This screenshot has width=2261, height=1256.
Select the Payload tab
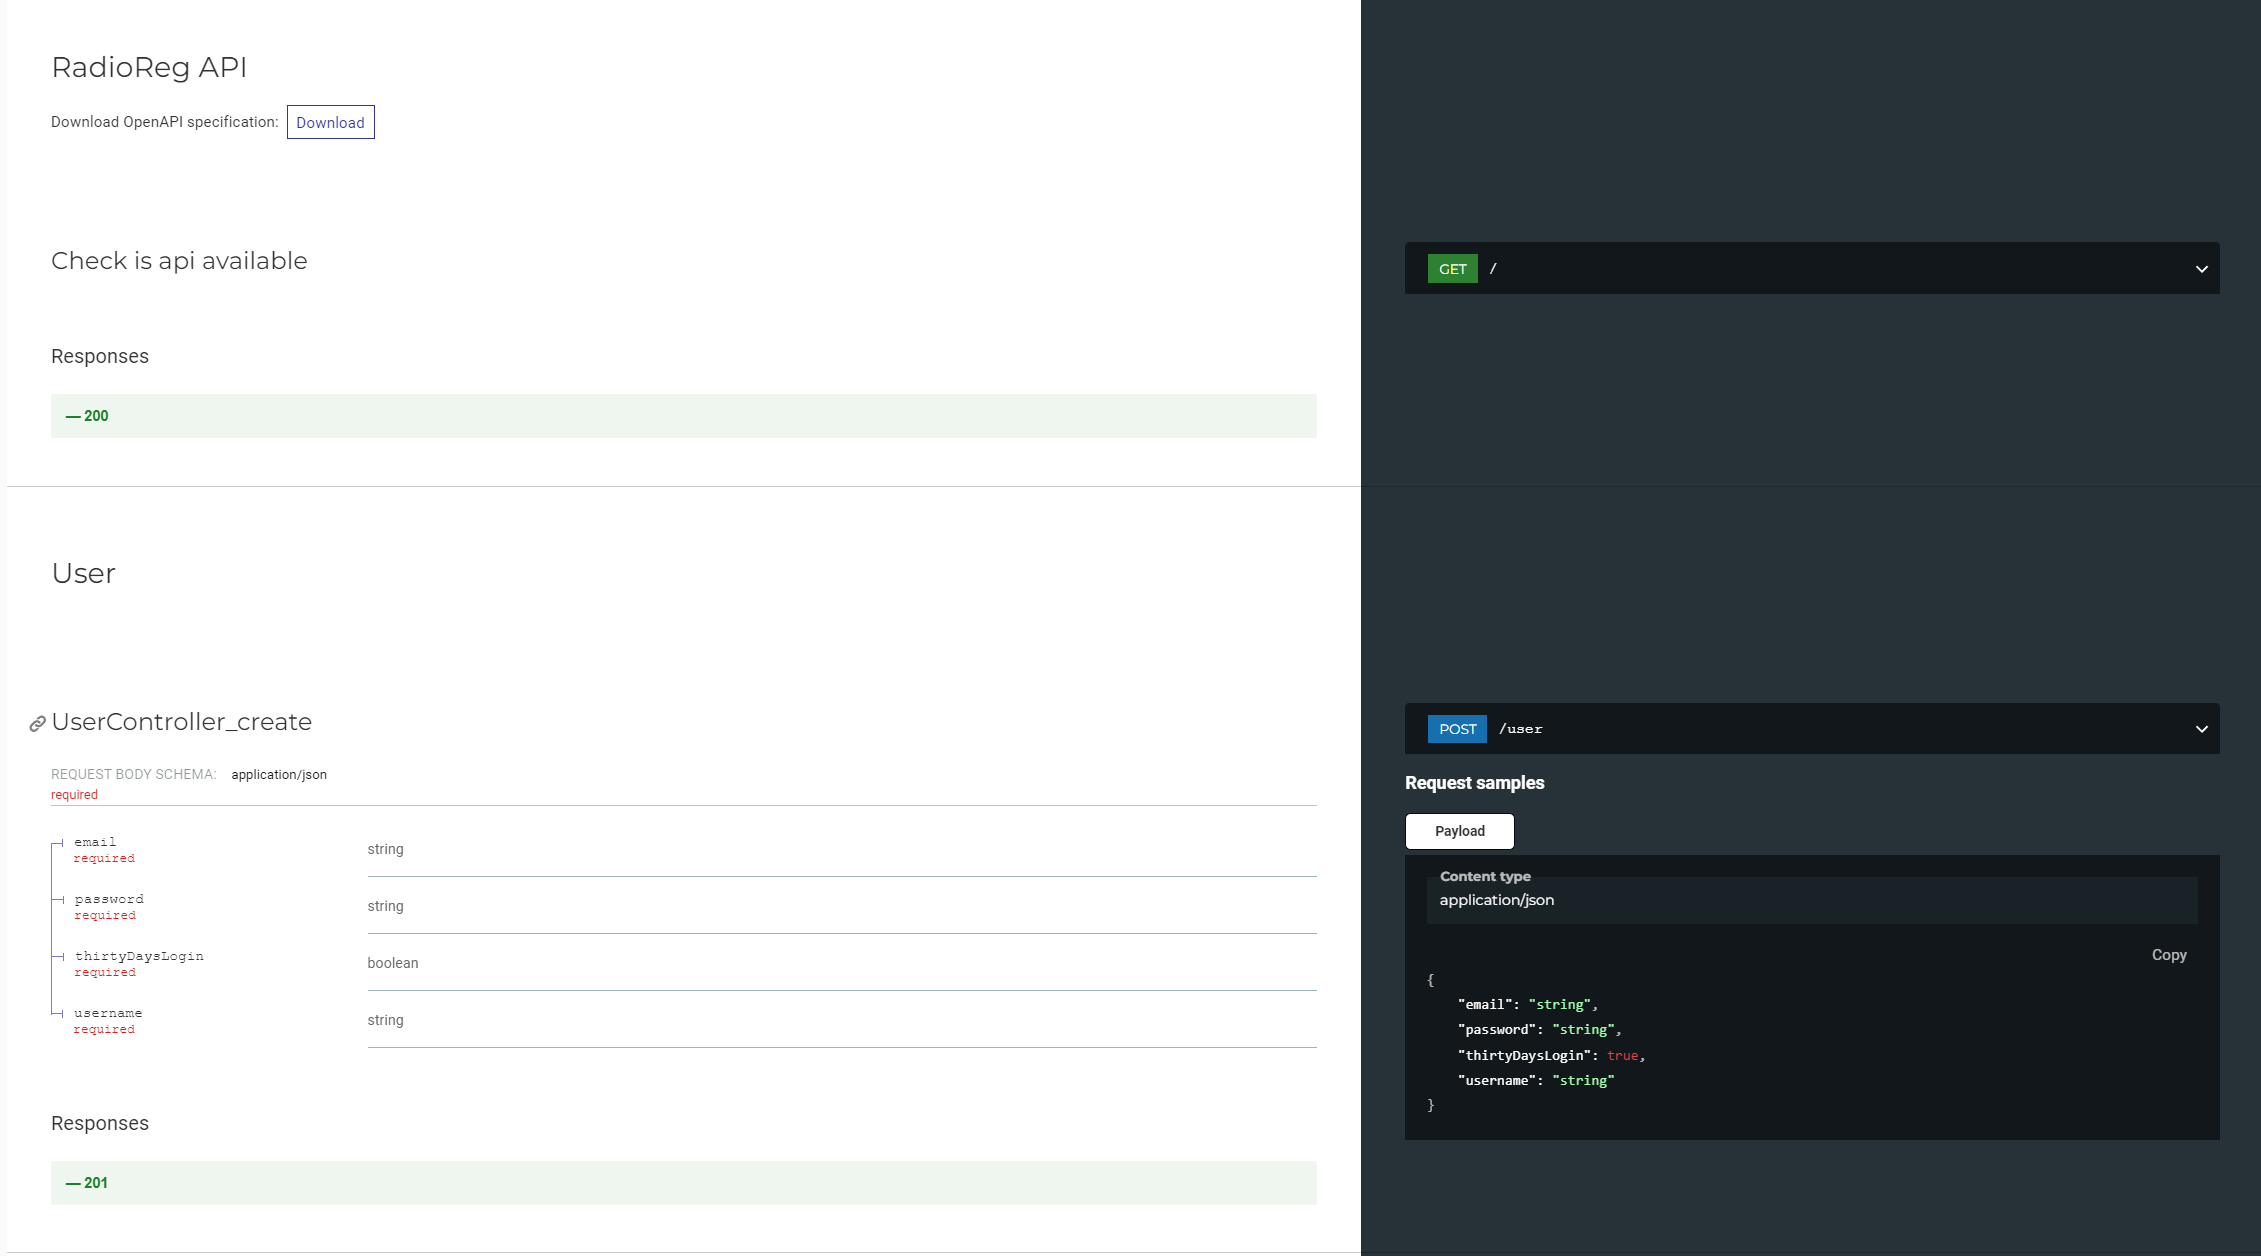tap(1459, 831)
